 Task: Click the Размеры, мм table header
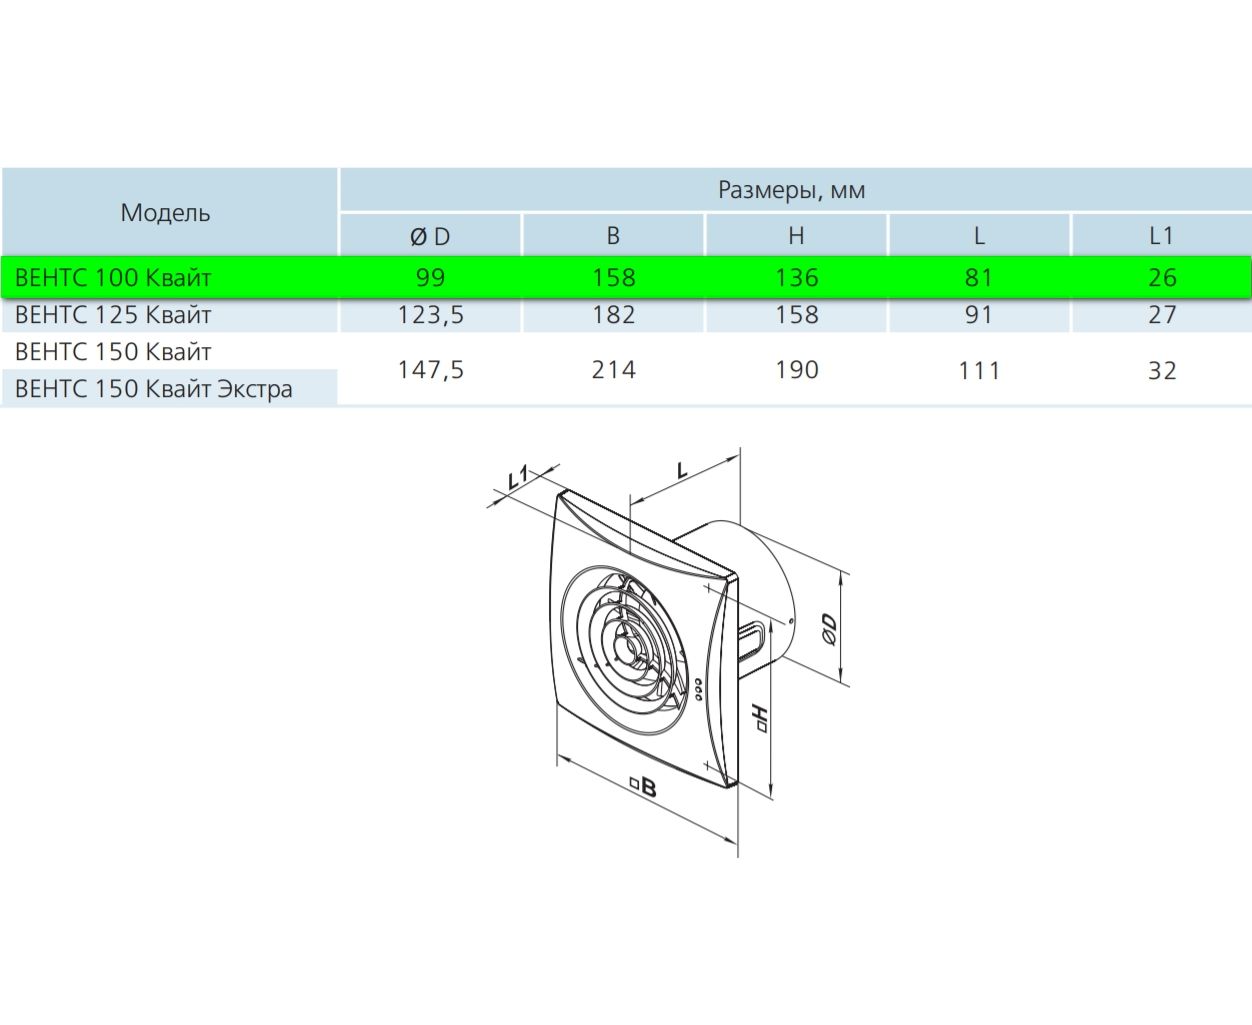(x=791, y=190)
